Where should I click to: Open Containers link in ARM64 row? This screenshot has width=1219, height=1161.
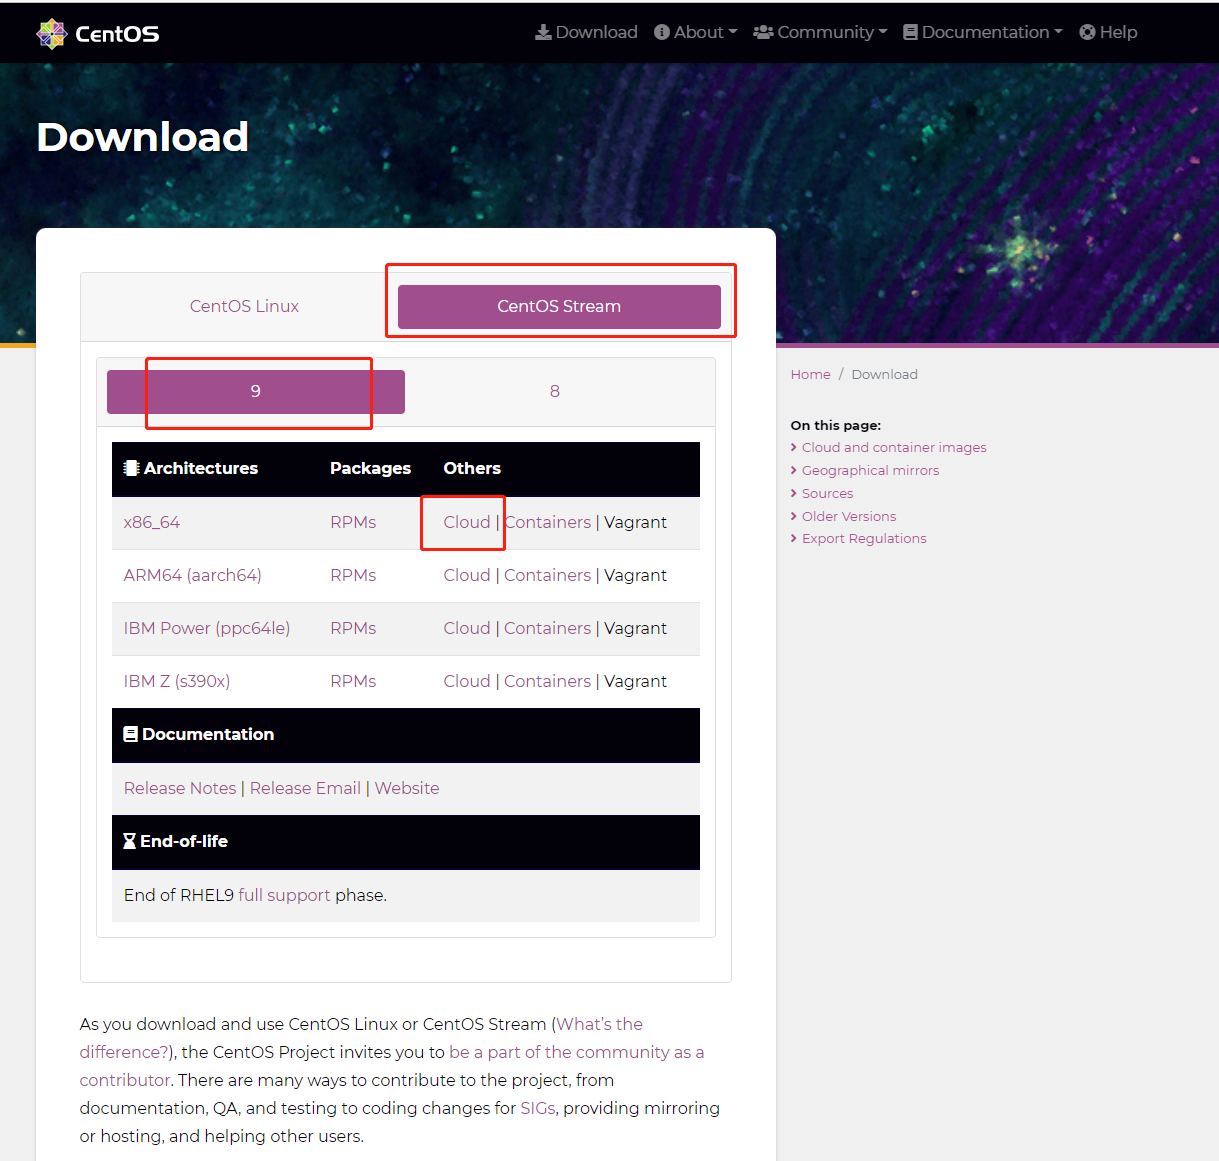(548, 575)
